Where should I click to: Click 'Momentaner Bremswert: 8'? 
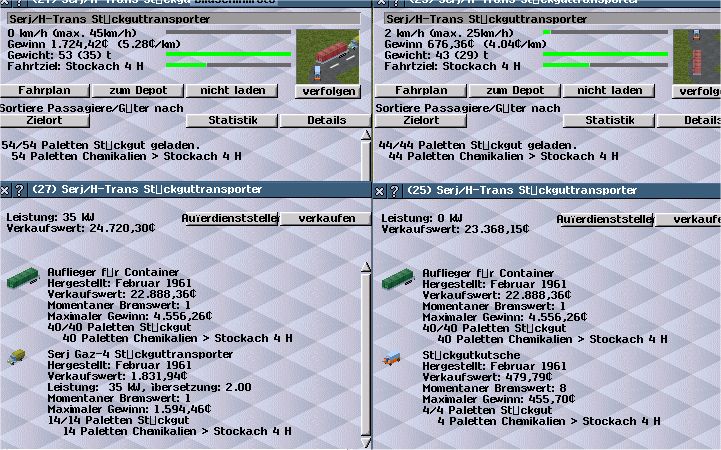pyautogui.click(x=494, y=388)
